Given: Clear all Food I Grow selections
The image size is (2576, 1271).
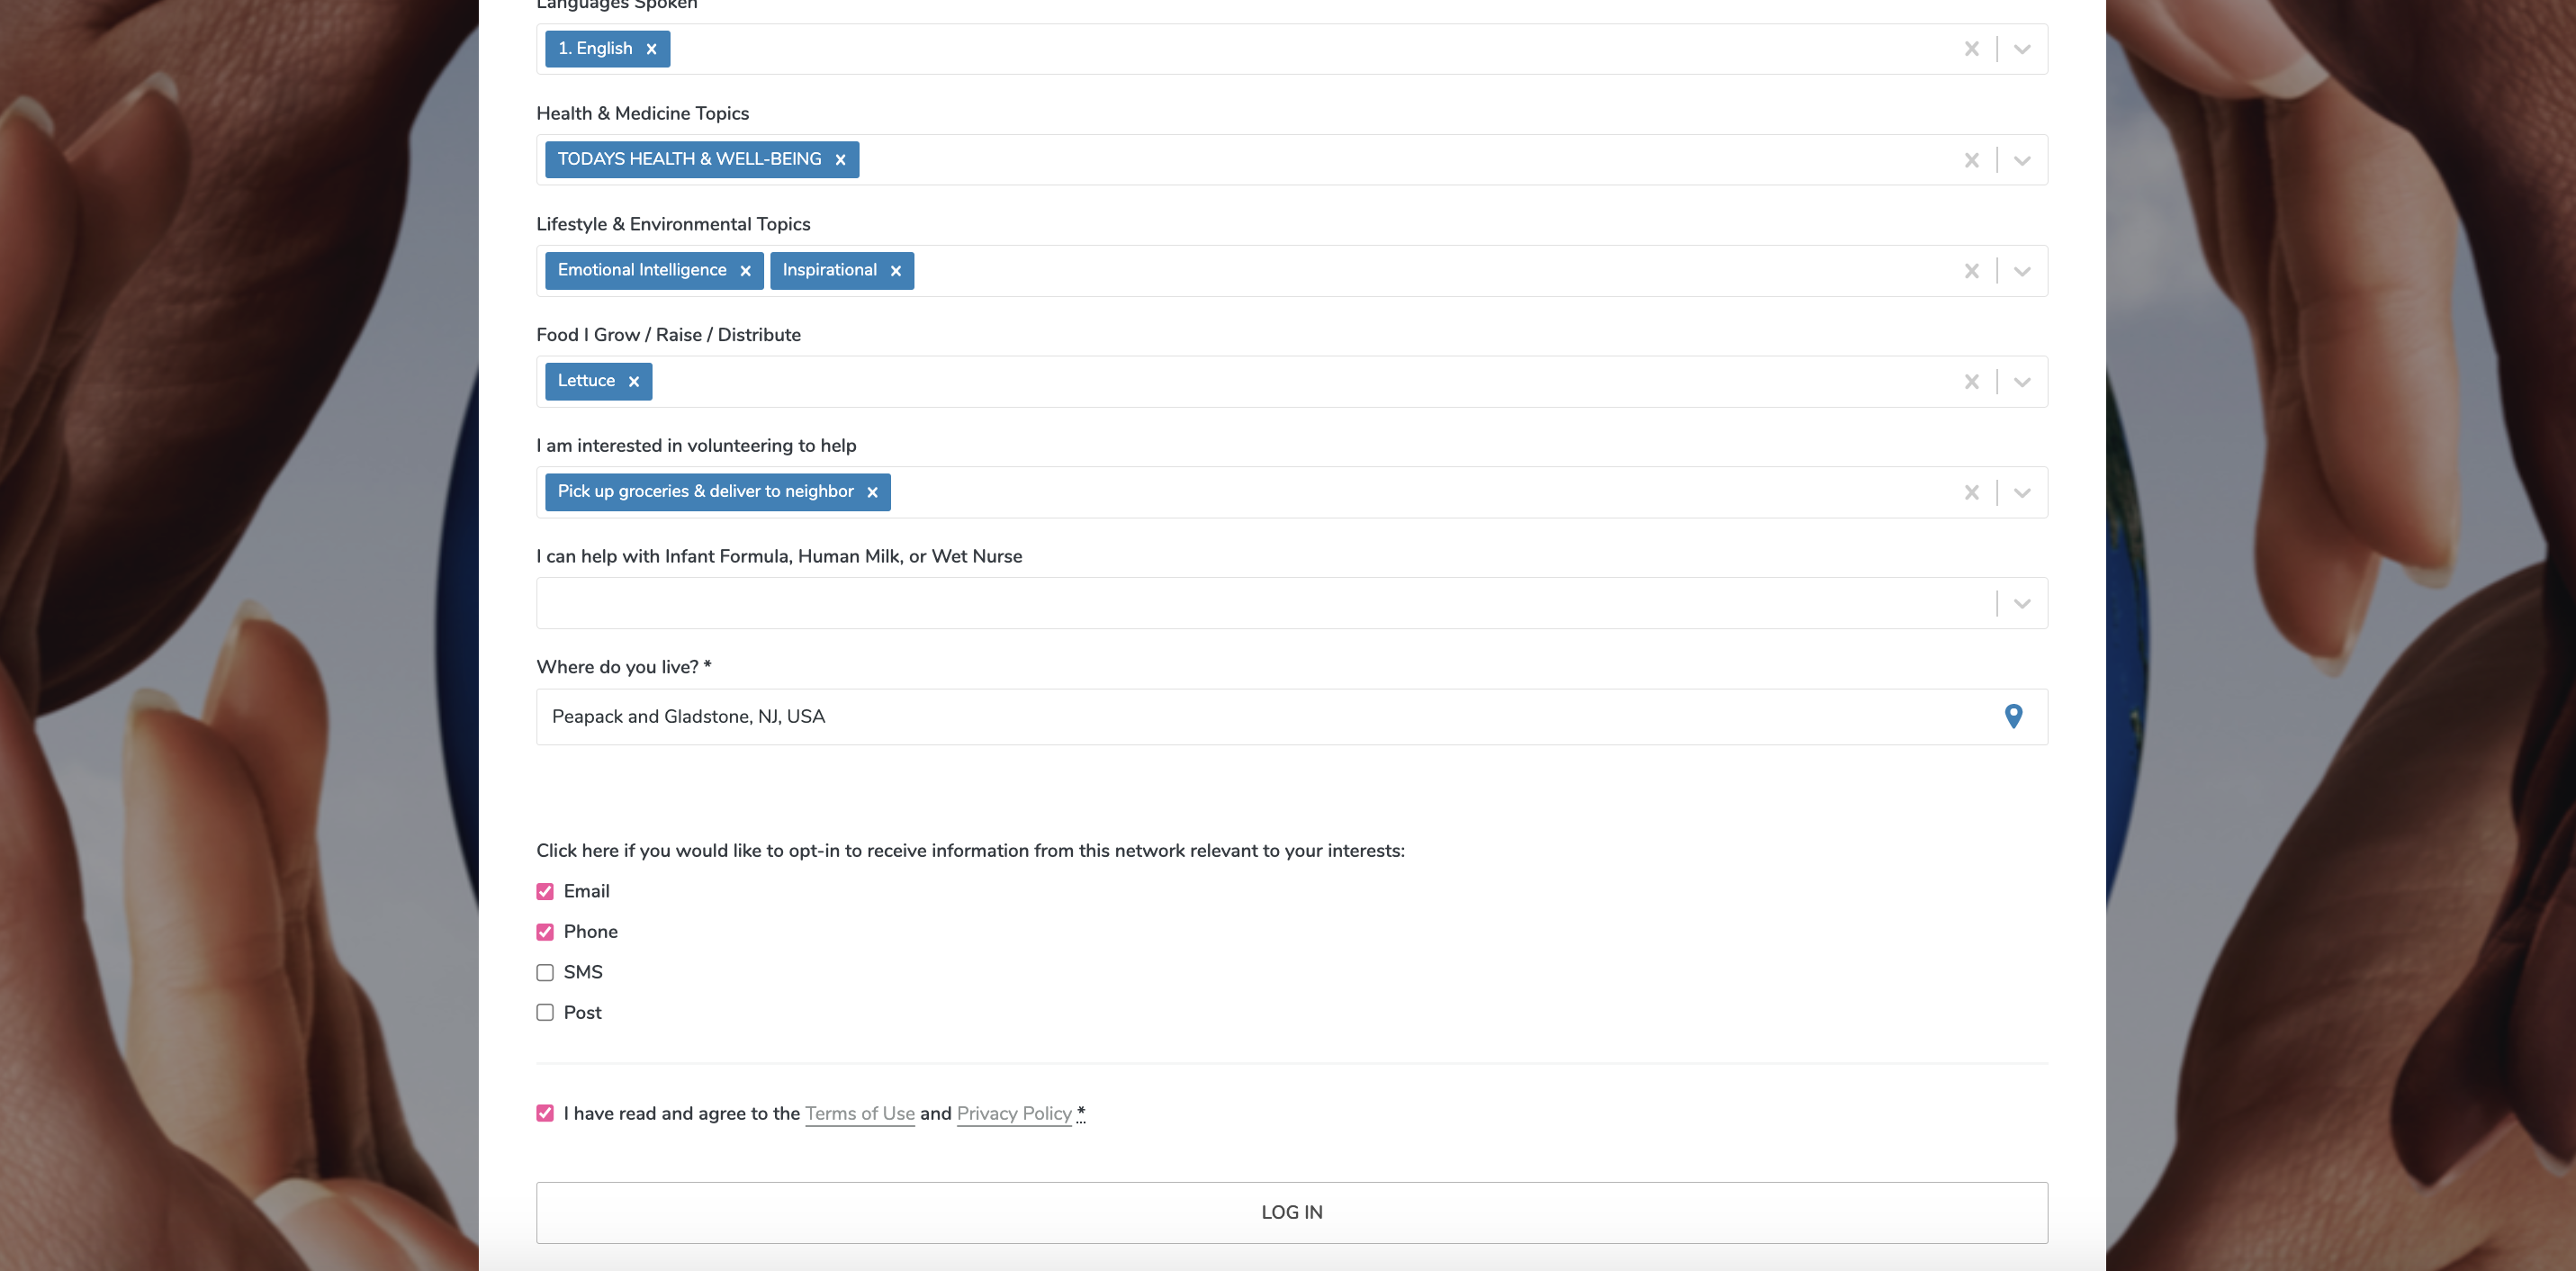Looking at the screenshot, I should 1971,382.
